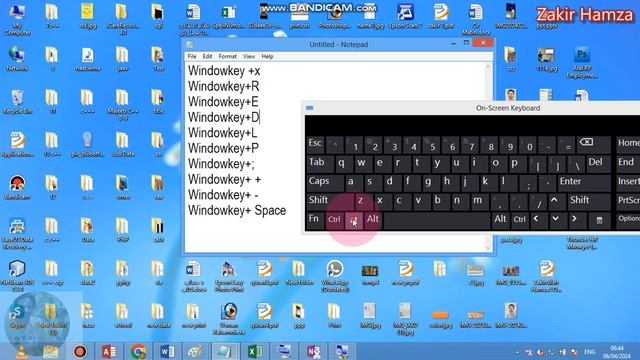Screen dimensions: 640x360
Task: Click the down arrow key on On-Screen Keyboard
Action: point(556,220)
